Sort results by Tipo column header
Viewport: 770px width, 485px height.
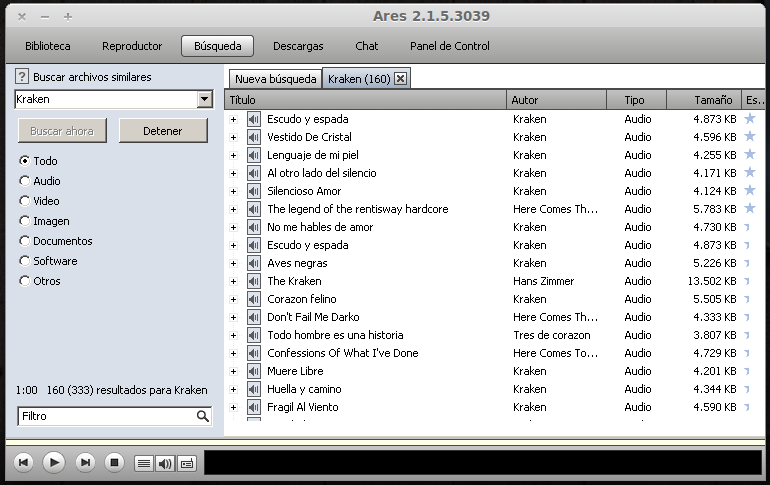636,100
